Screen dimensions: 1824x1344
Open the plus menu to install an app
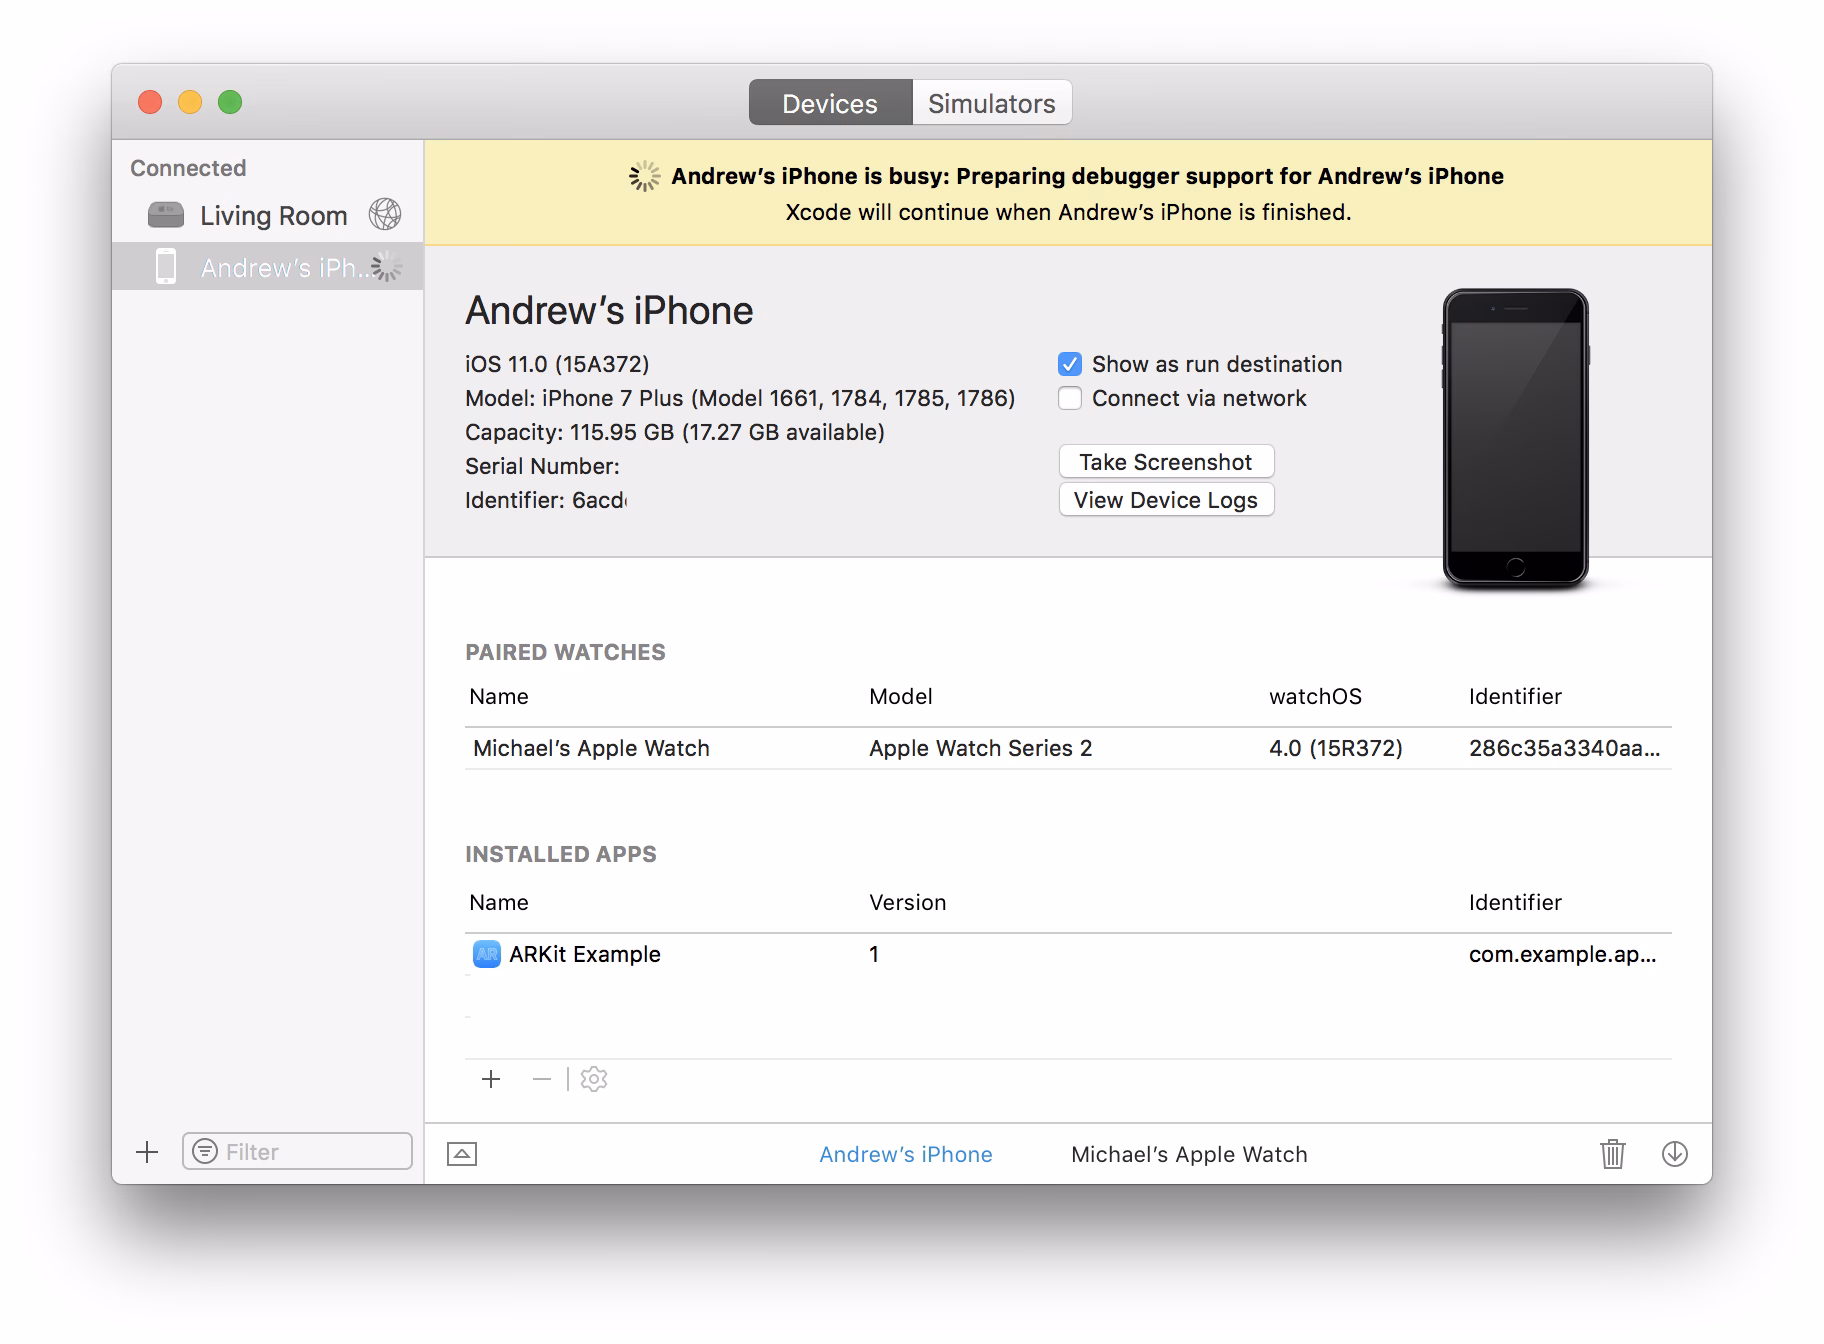[x=491, y=1079]
